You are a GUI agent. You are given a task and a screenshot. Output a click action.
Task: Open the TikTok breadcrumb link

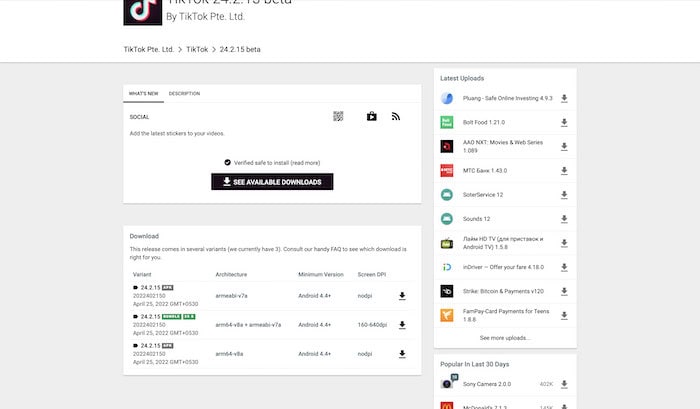pyautogui.click(x=197, y=50)
